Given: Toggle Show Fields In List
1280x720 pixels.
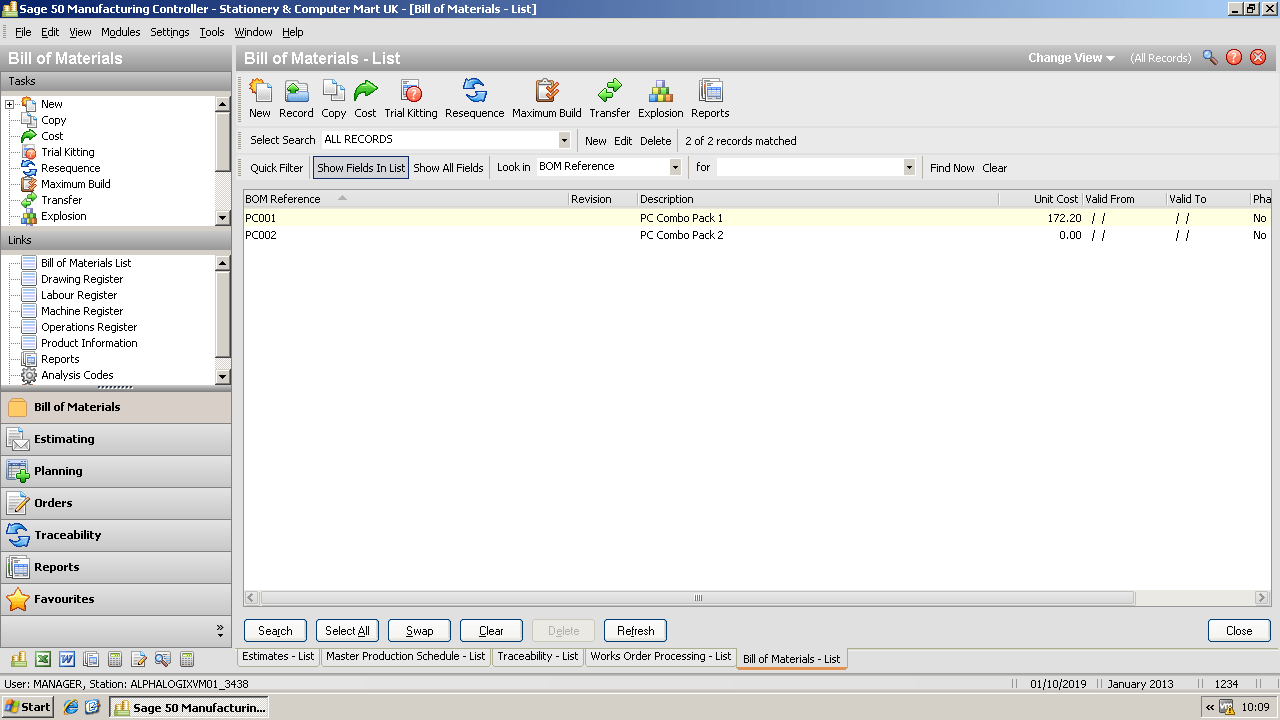Looking at the screenshot, I should coord(361,168).
